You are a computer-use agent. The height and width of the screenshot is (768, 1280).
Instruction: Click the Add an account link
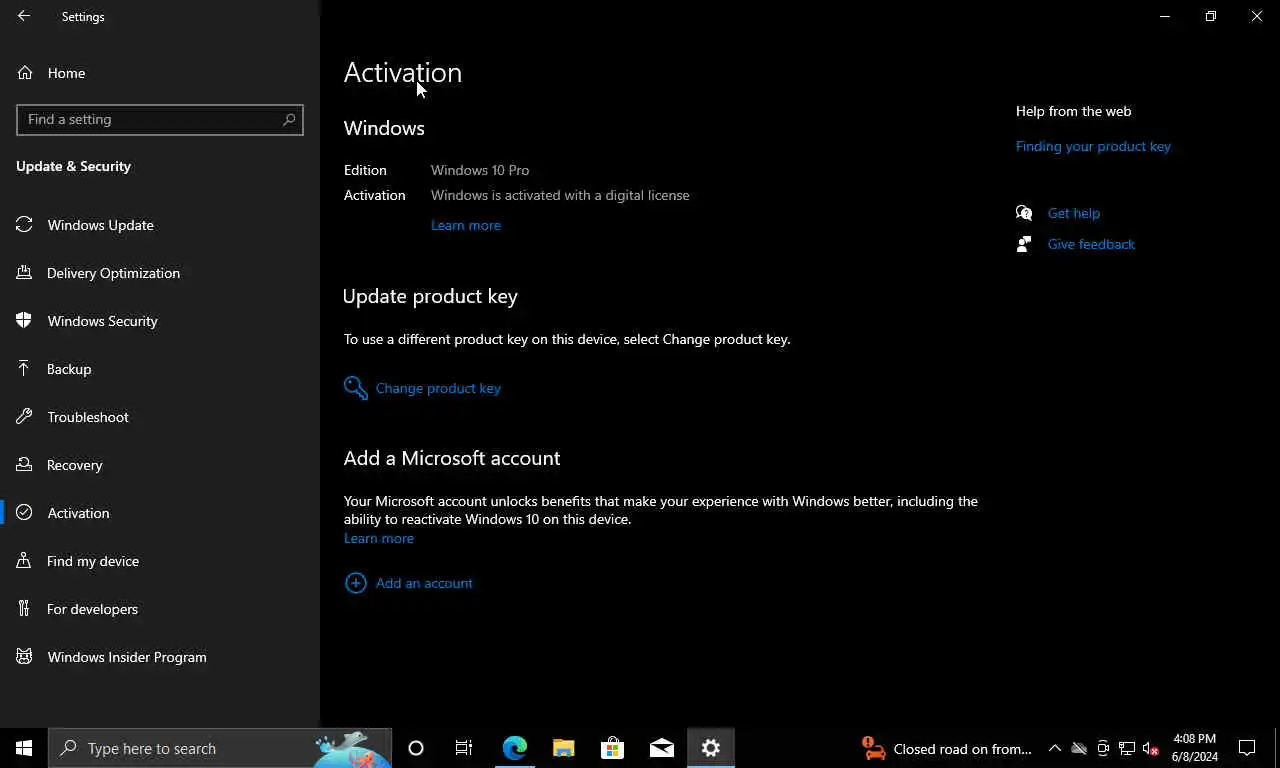424,583
